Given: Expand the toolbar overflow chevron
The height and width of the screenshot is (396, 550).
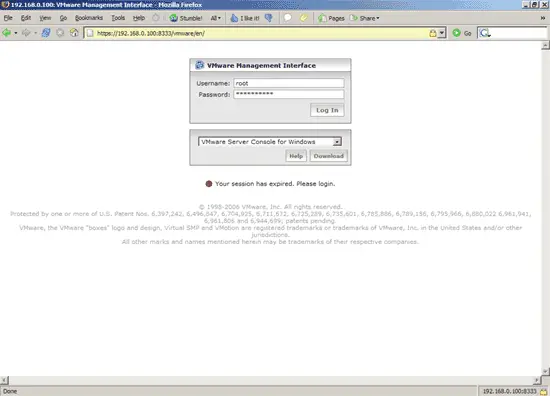Looking at the screenshot, I should [543, 18].
